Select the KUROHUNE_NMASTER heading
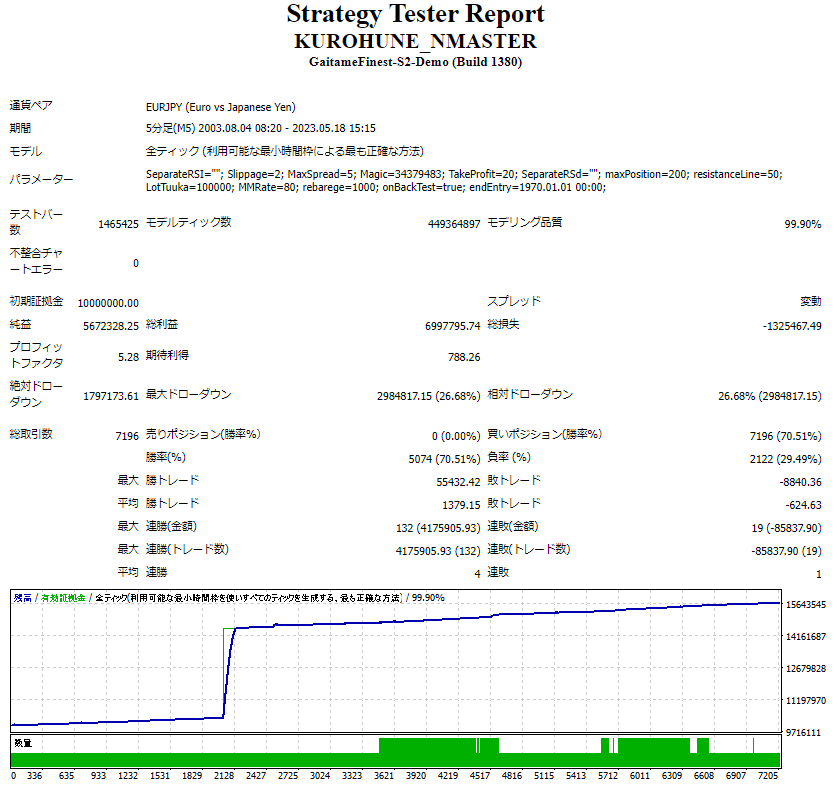 click(x=415, y=41)
